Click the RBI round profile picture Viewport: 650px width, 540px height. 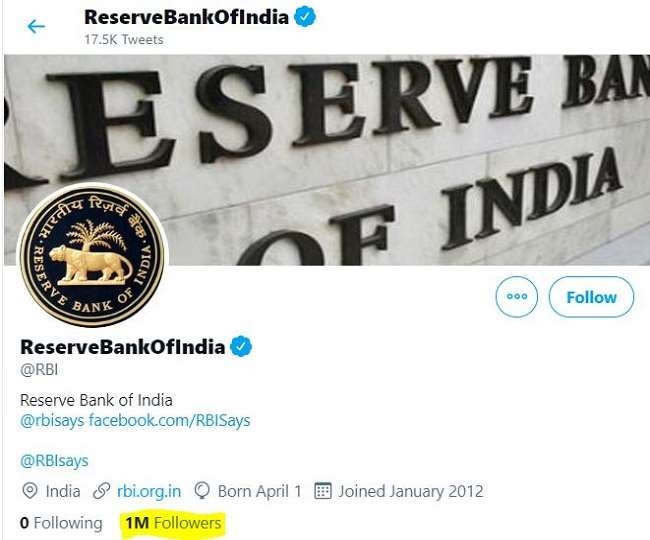[x=92, y=254]
